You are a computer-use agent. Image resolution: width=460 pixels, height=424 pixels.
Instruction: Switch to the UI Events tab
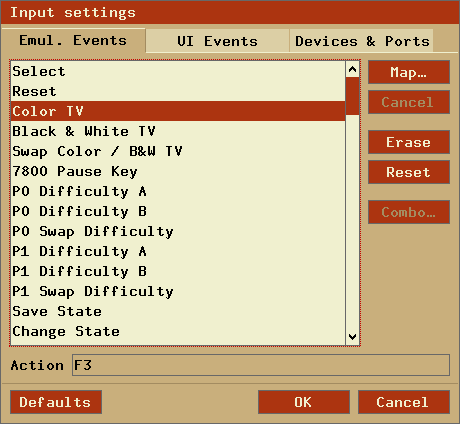point(217,41)
